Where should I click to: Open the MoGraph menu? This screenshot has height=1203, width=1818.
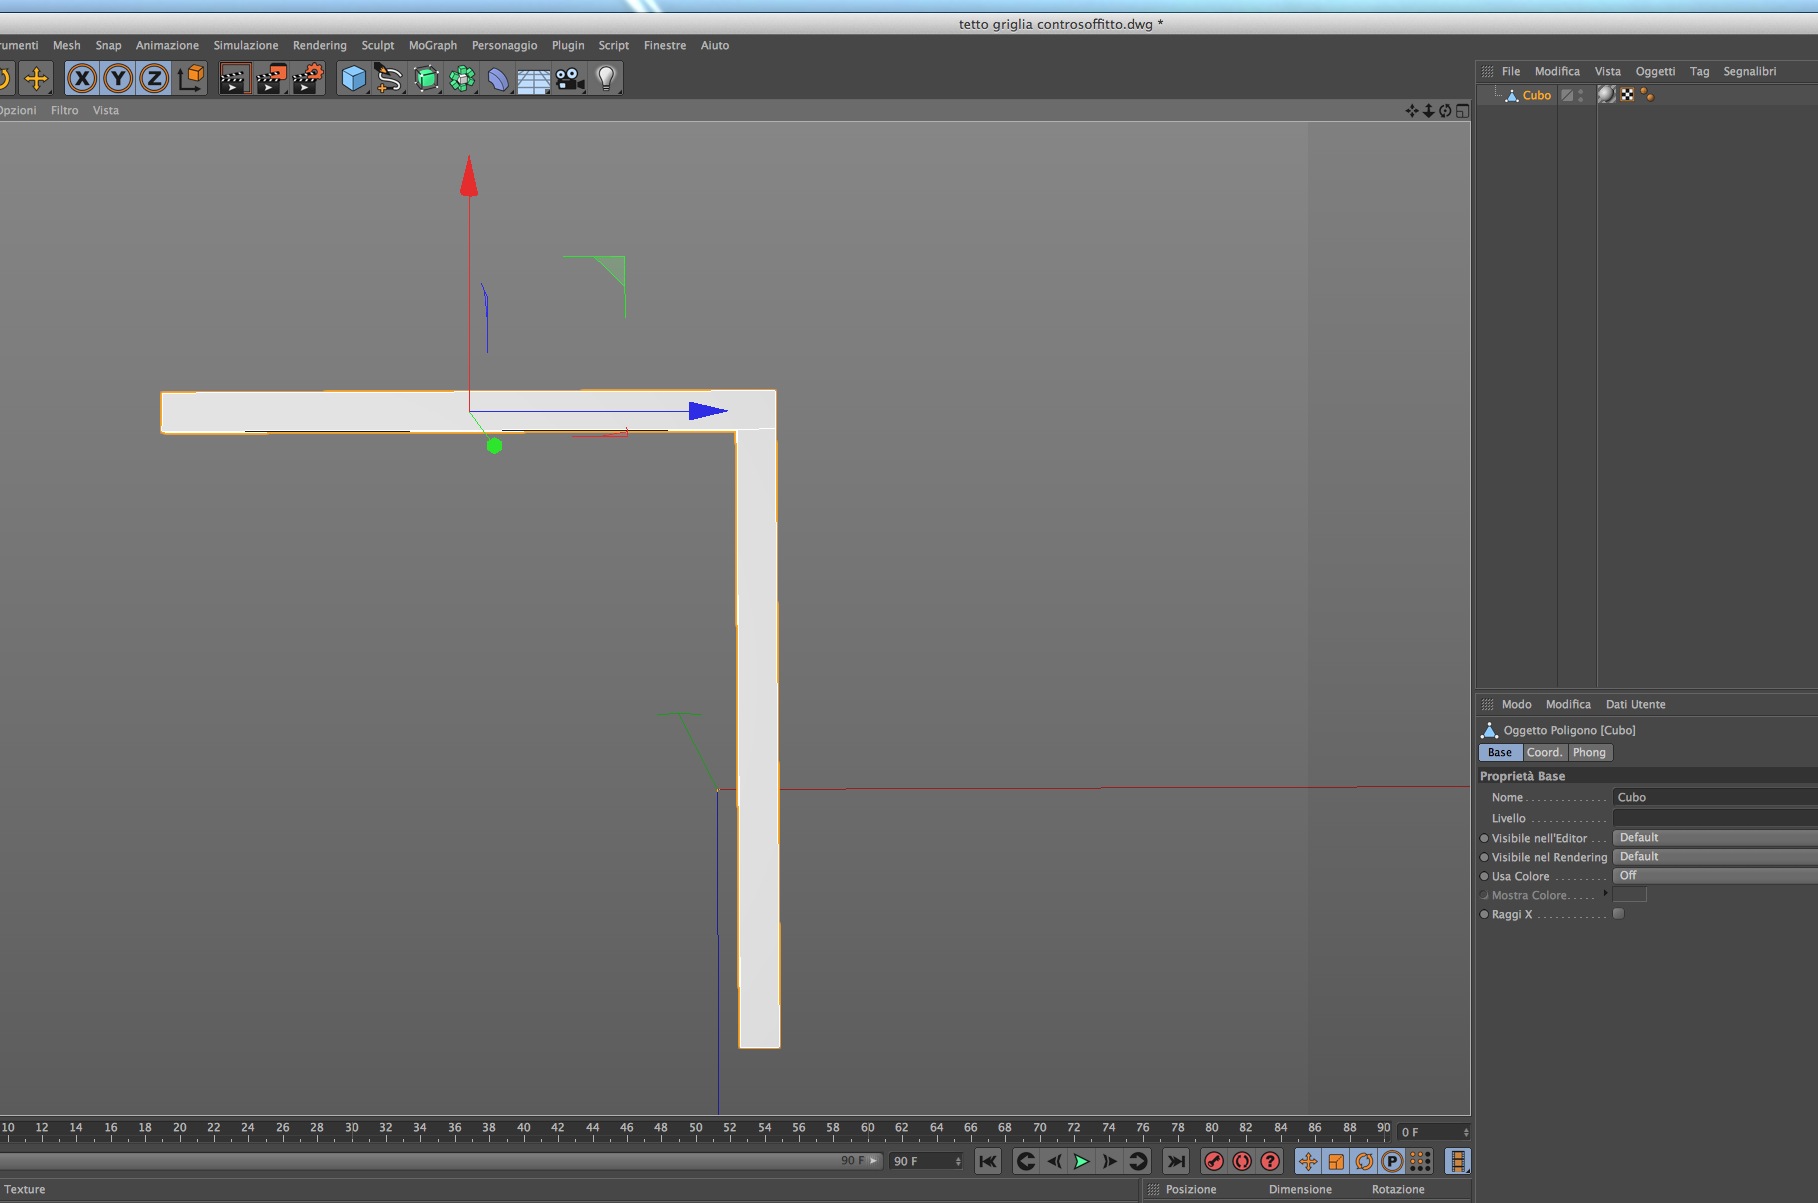point(432,45)
